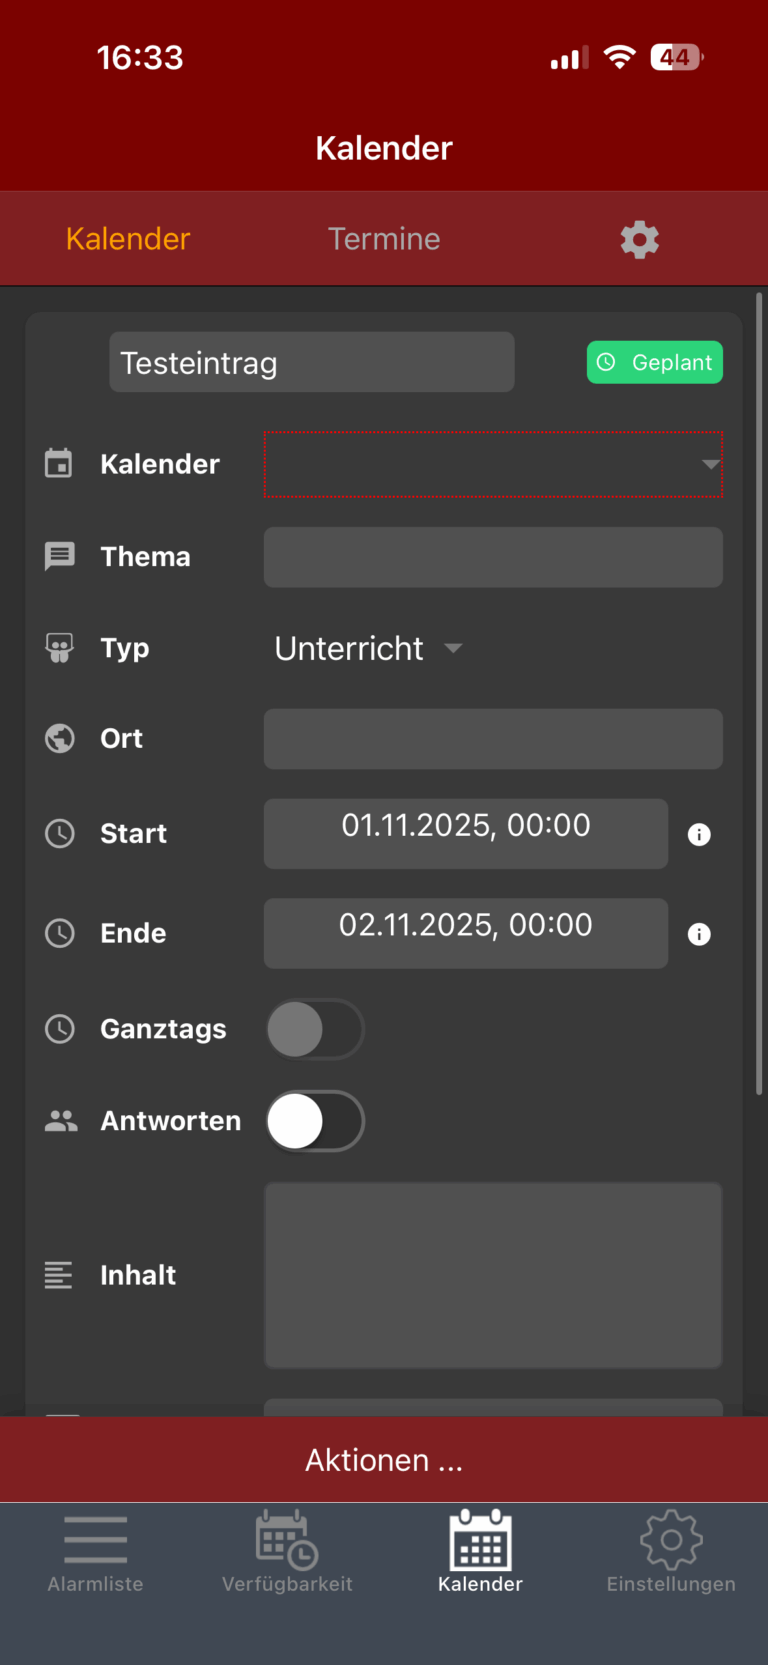Tap the Testeintrag title field
The image size is (768, 1665).
[x=312, y=362]
